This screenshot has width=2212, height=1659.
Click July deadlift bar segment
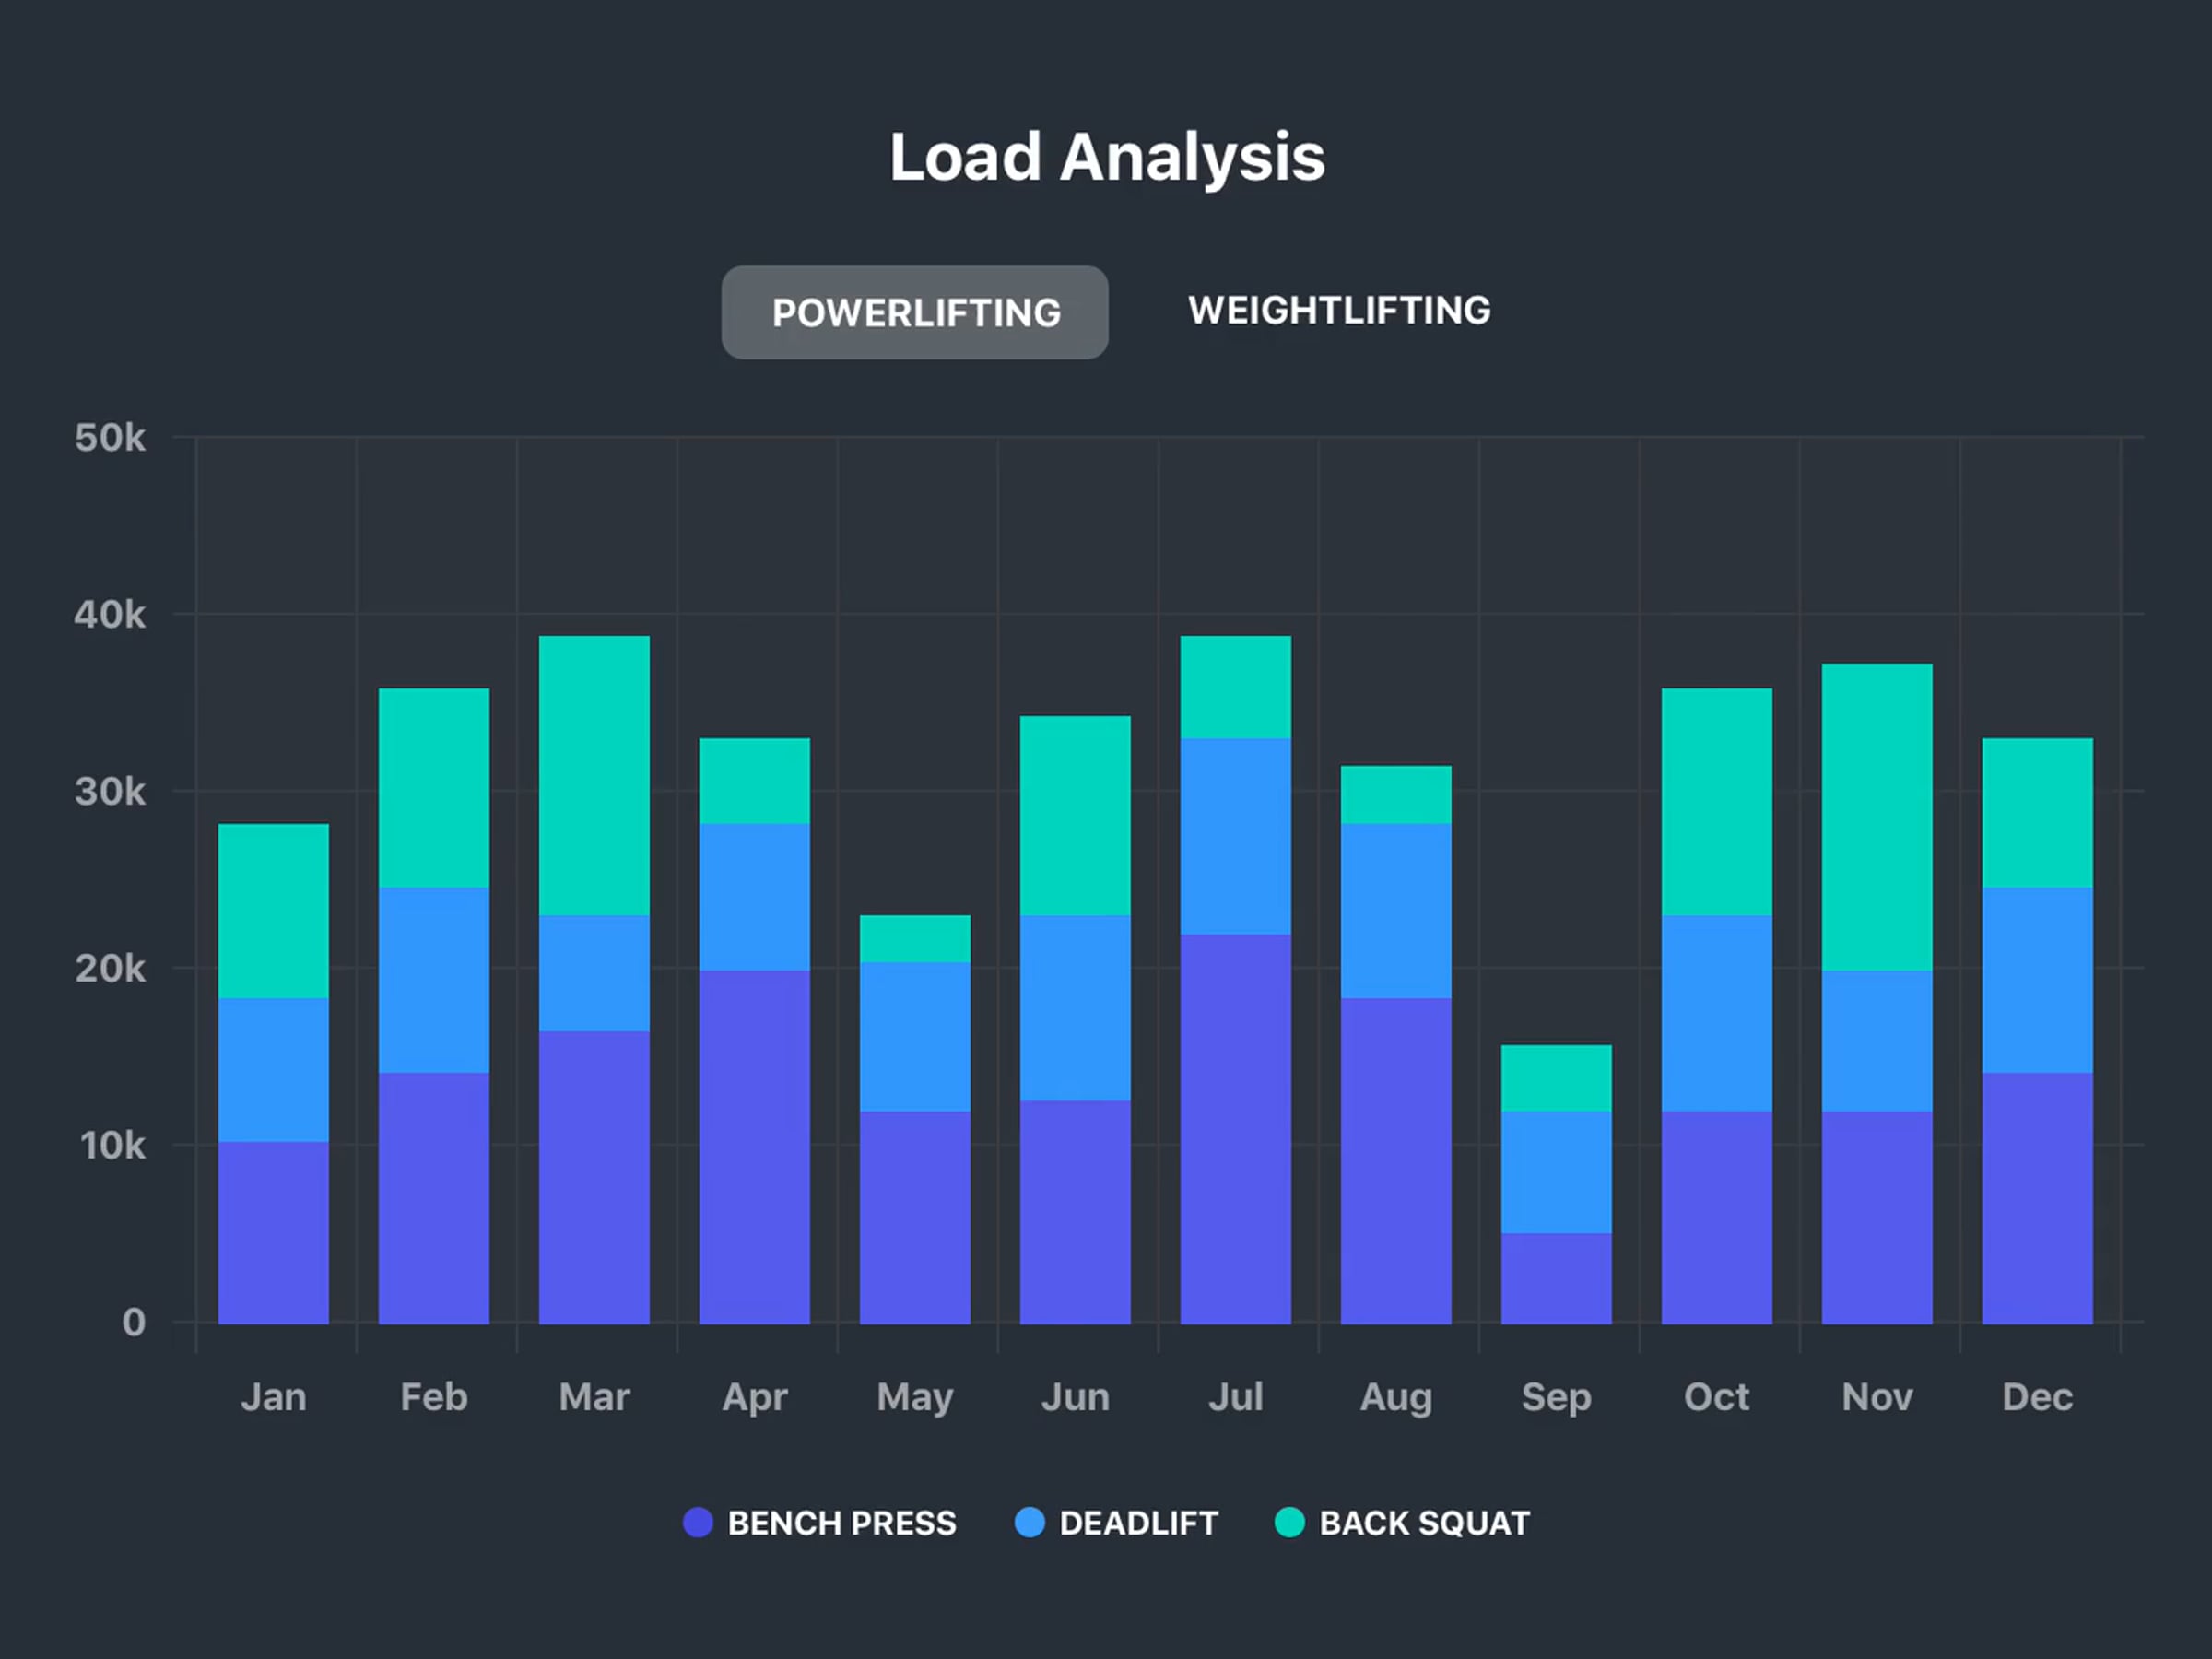[1235, 836]
